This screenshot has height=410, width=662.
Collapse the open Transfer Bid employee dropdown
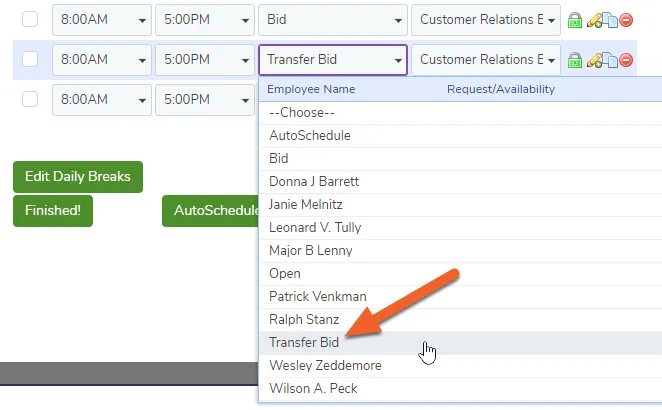click(x=333, y=60)
